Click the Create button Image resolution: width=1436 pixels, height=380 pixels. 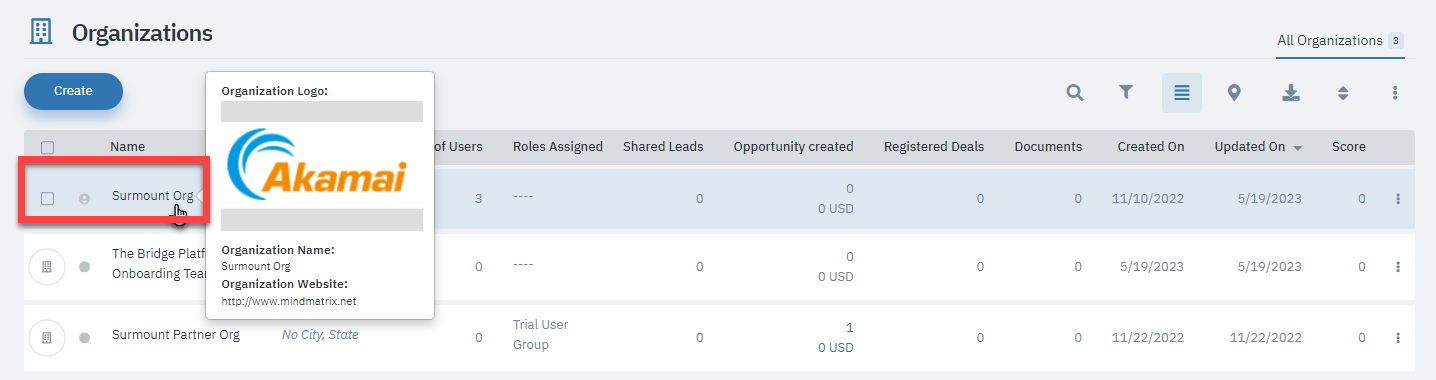[x=73, y=91]
